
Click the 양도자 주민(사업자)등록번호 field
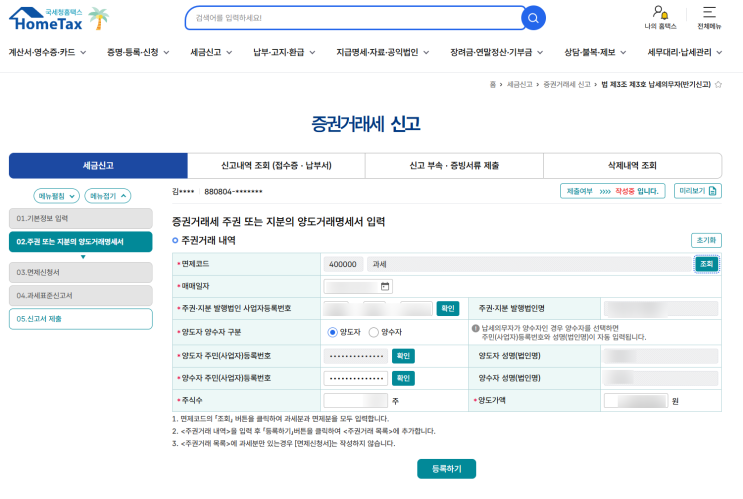(356, 356)
